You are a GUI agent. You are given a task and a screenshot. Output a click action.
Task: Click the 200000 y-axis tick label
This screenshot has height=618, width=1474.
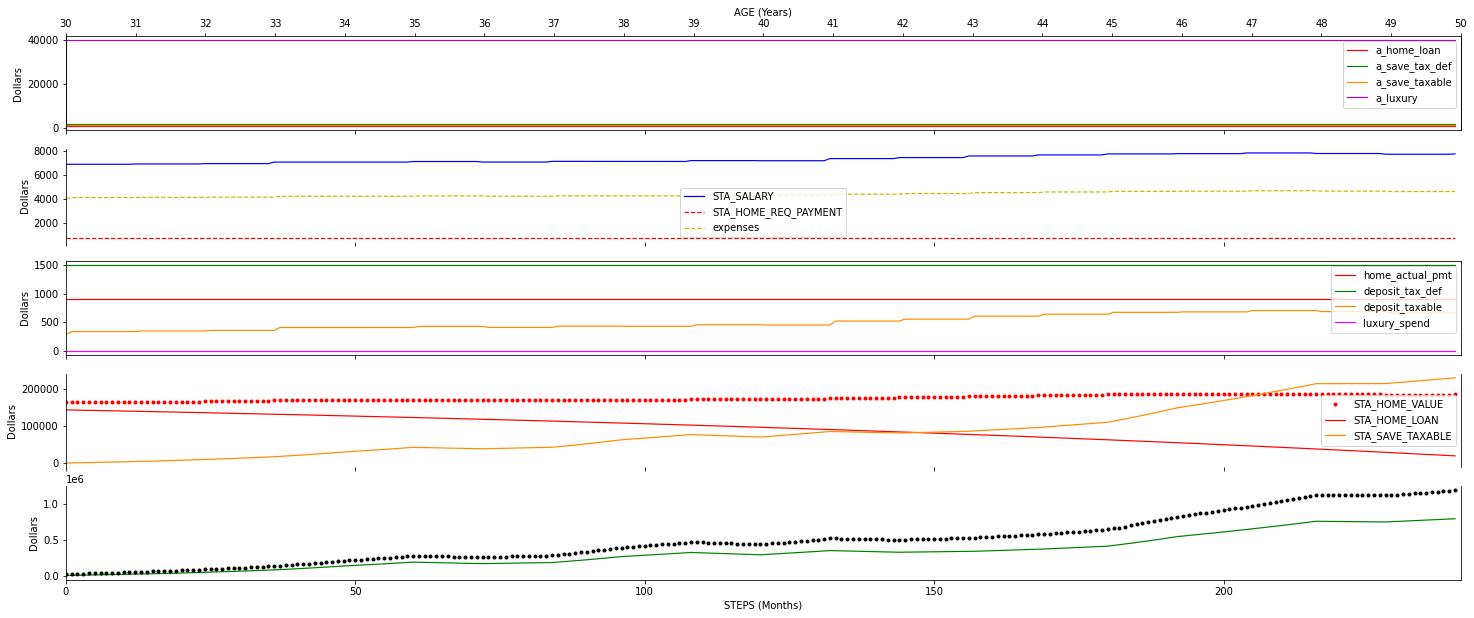[40, 389]
